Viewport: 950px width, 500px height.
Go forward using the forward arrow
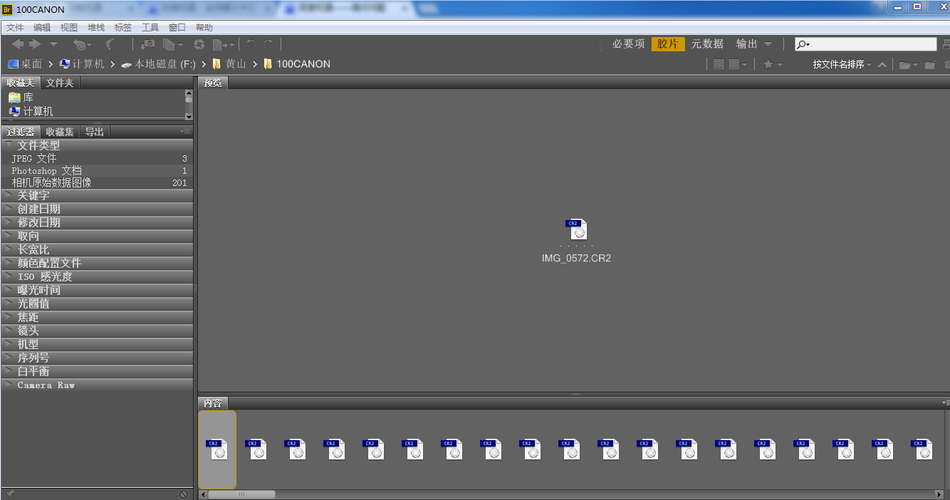coord(35,44)
